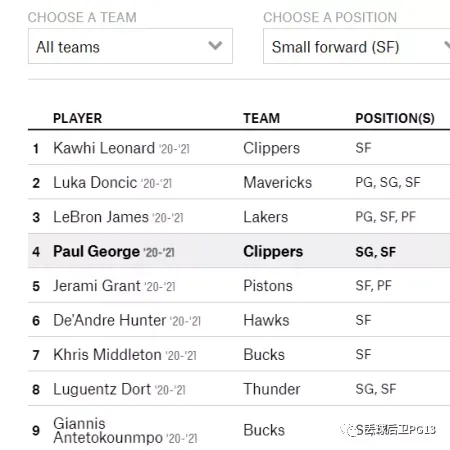The width and height of the screenshot is (450, 450).
Task: Click the Mavericks team cell
Action: coord(278,183)
